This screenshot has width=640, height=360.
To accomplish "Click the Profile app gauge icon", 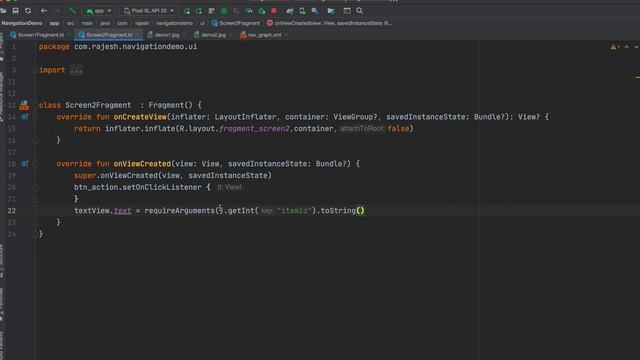I will click(249, 11).
